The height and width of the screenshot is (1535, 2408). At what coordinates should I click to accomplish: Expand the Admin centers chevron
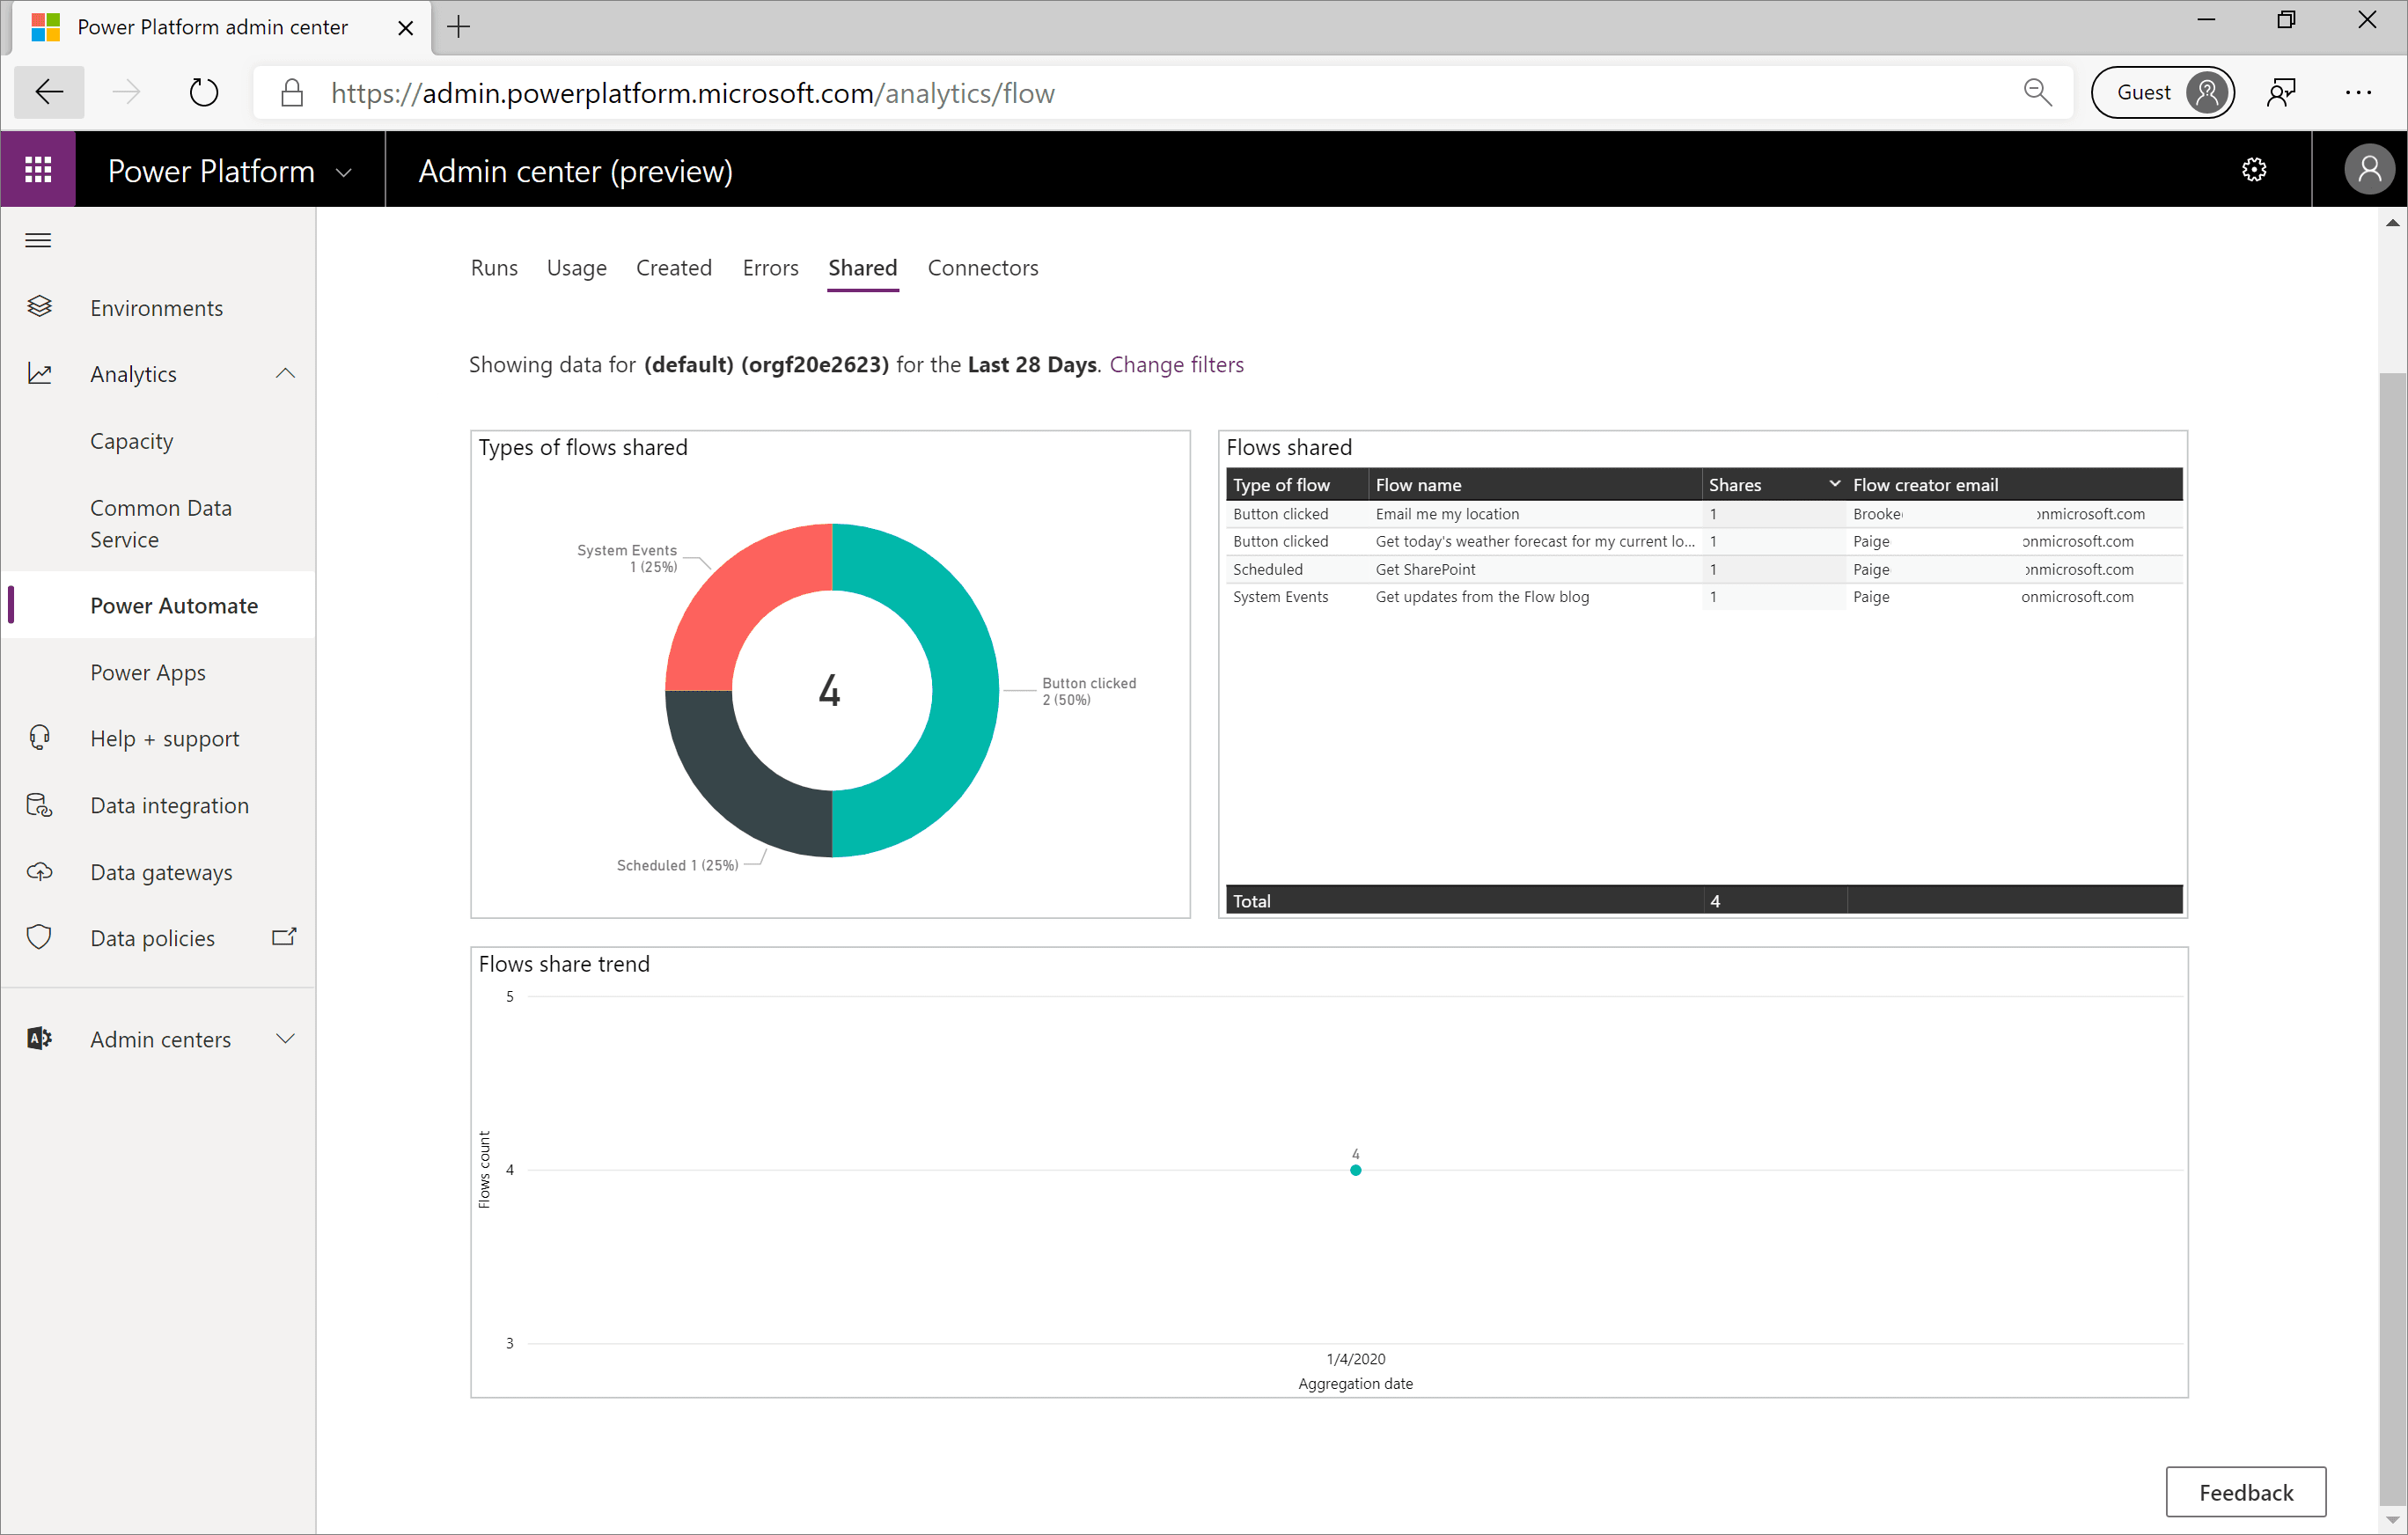pyautogui.click(x=285, y=1039)
